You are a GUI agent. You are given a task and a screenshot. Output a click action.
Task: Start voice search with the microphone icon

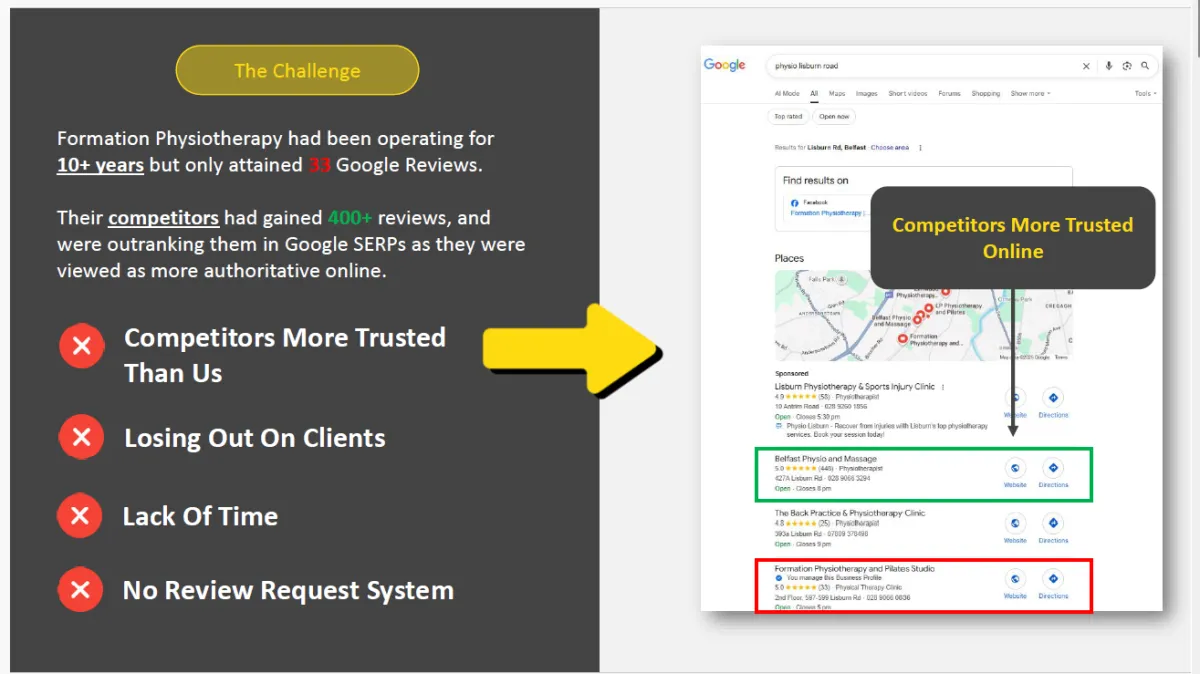[1108, 66]
